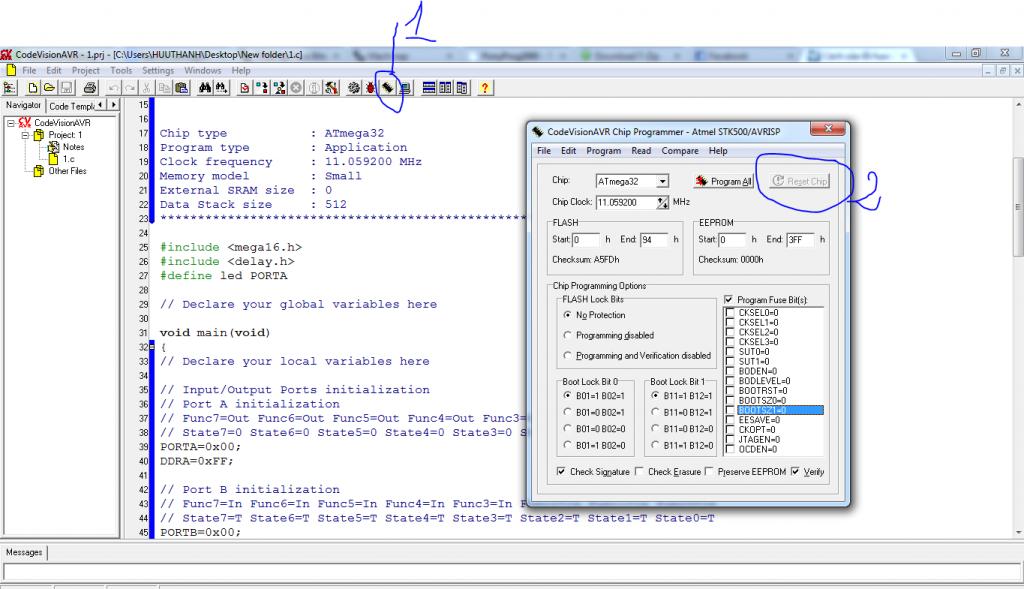
Task: Click the Make project toolbar icon
Action: coord(262,88)
